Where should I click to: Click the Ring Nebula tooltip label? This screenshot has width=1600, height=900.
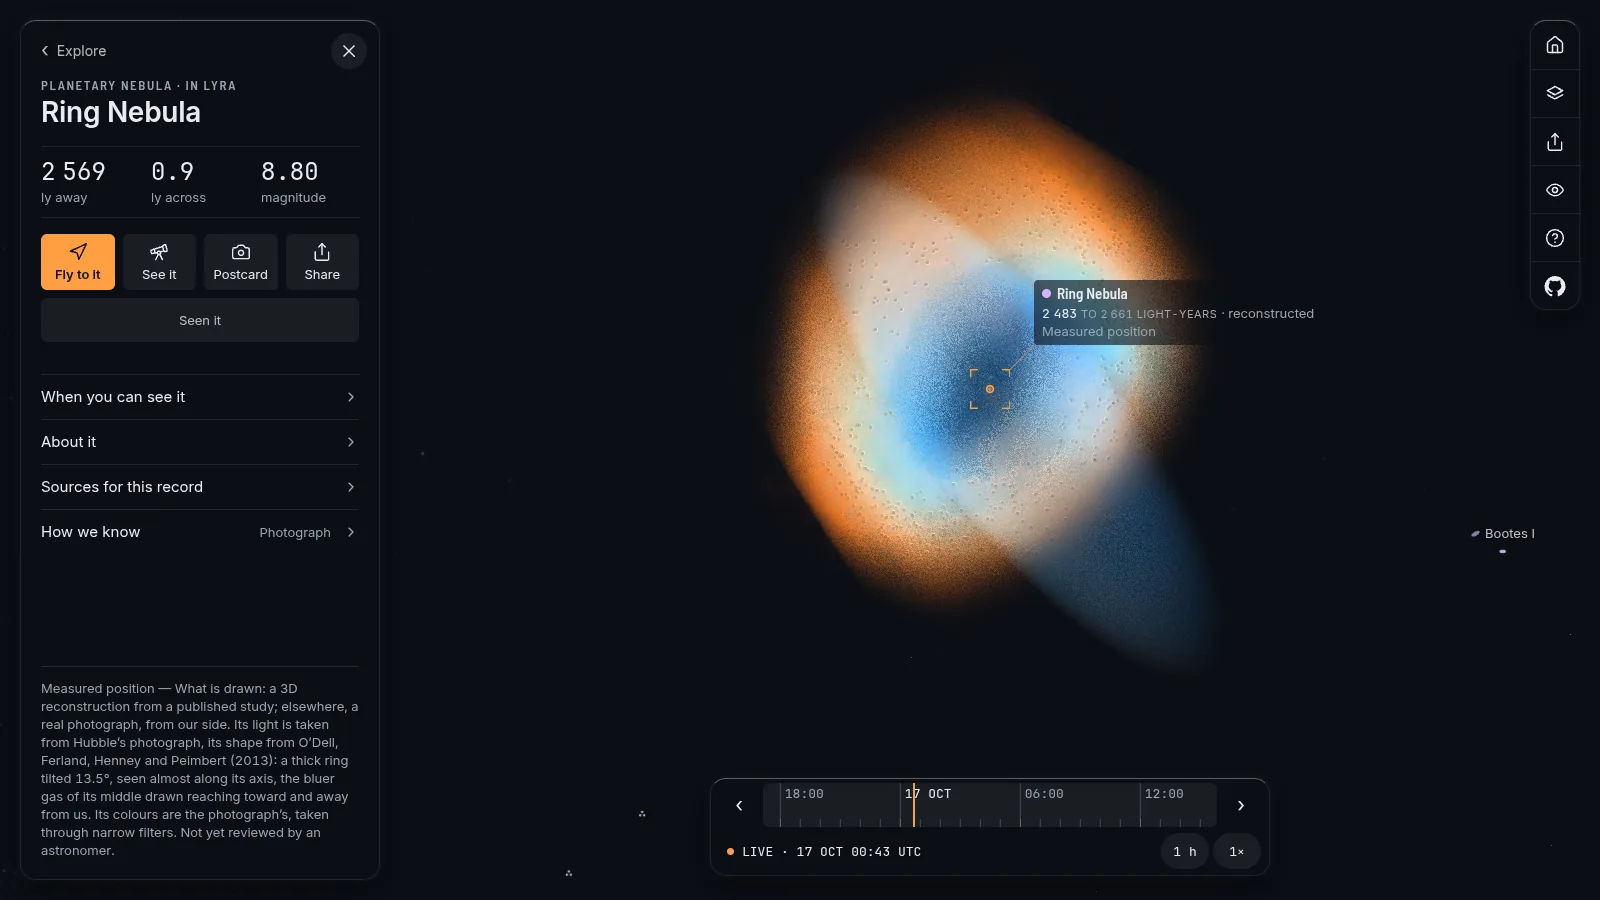pos(1092,294)
